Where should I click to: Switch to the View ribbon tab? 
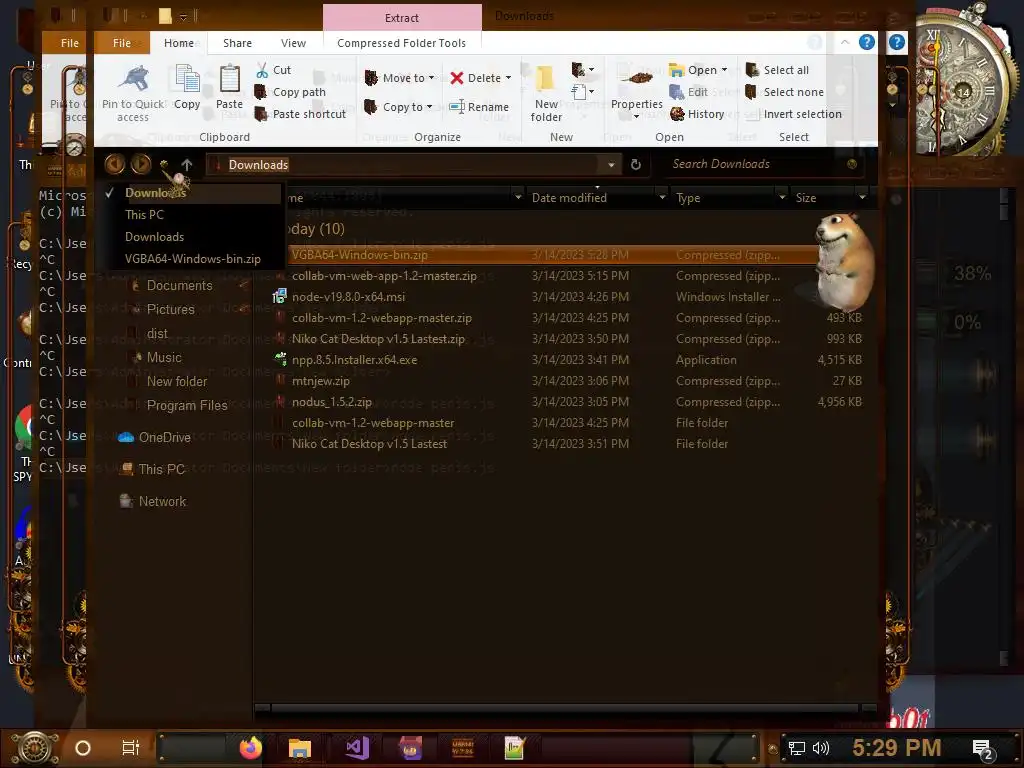pos(293,43)
